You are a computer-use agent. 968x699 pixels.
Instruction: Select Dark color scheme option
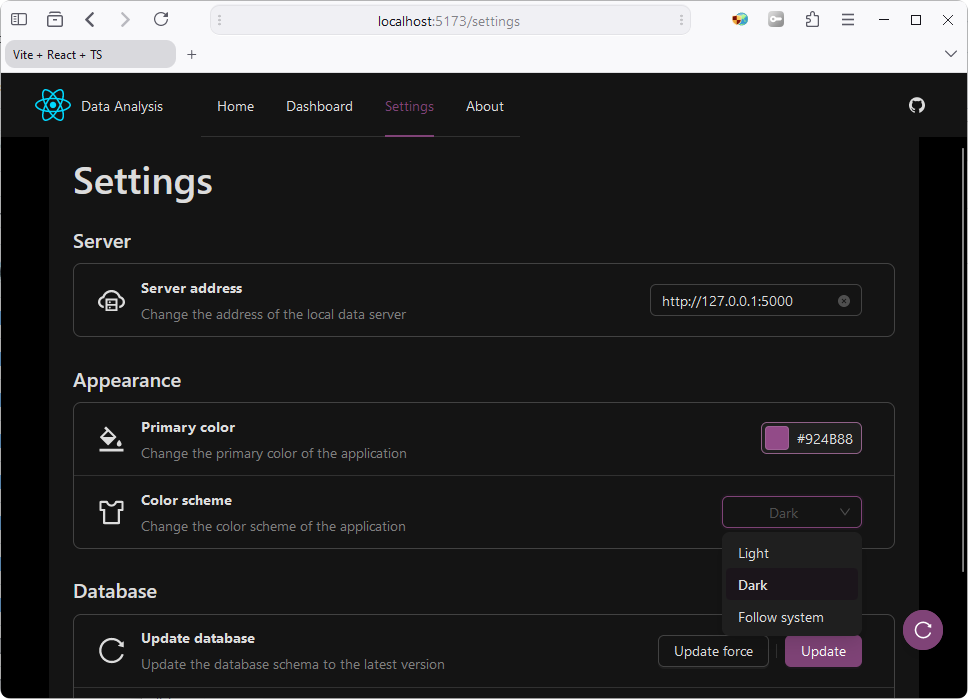tap(791, 585)
